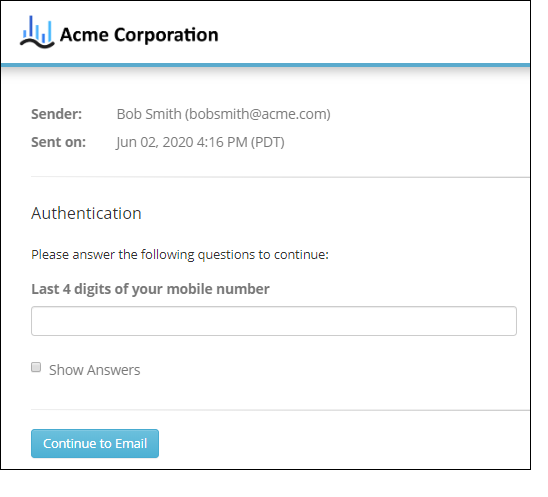Click the Acme Corporation logo icon
Screen dimensions: 548x497
click(37, 32)
